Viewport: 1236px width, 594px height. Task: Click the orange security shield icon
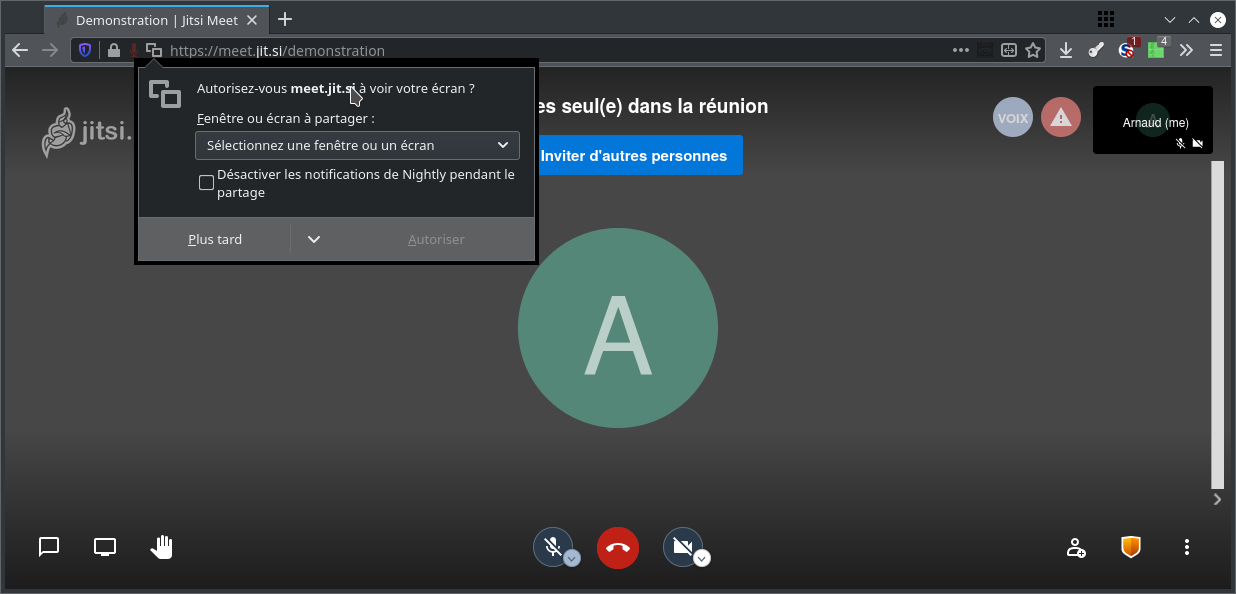coord(1131,547)
